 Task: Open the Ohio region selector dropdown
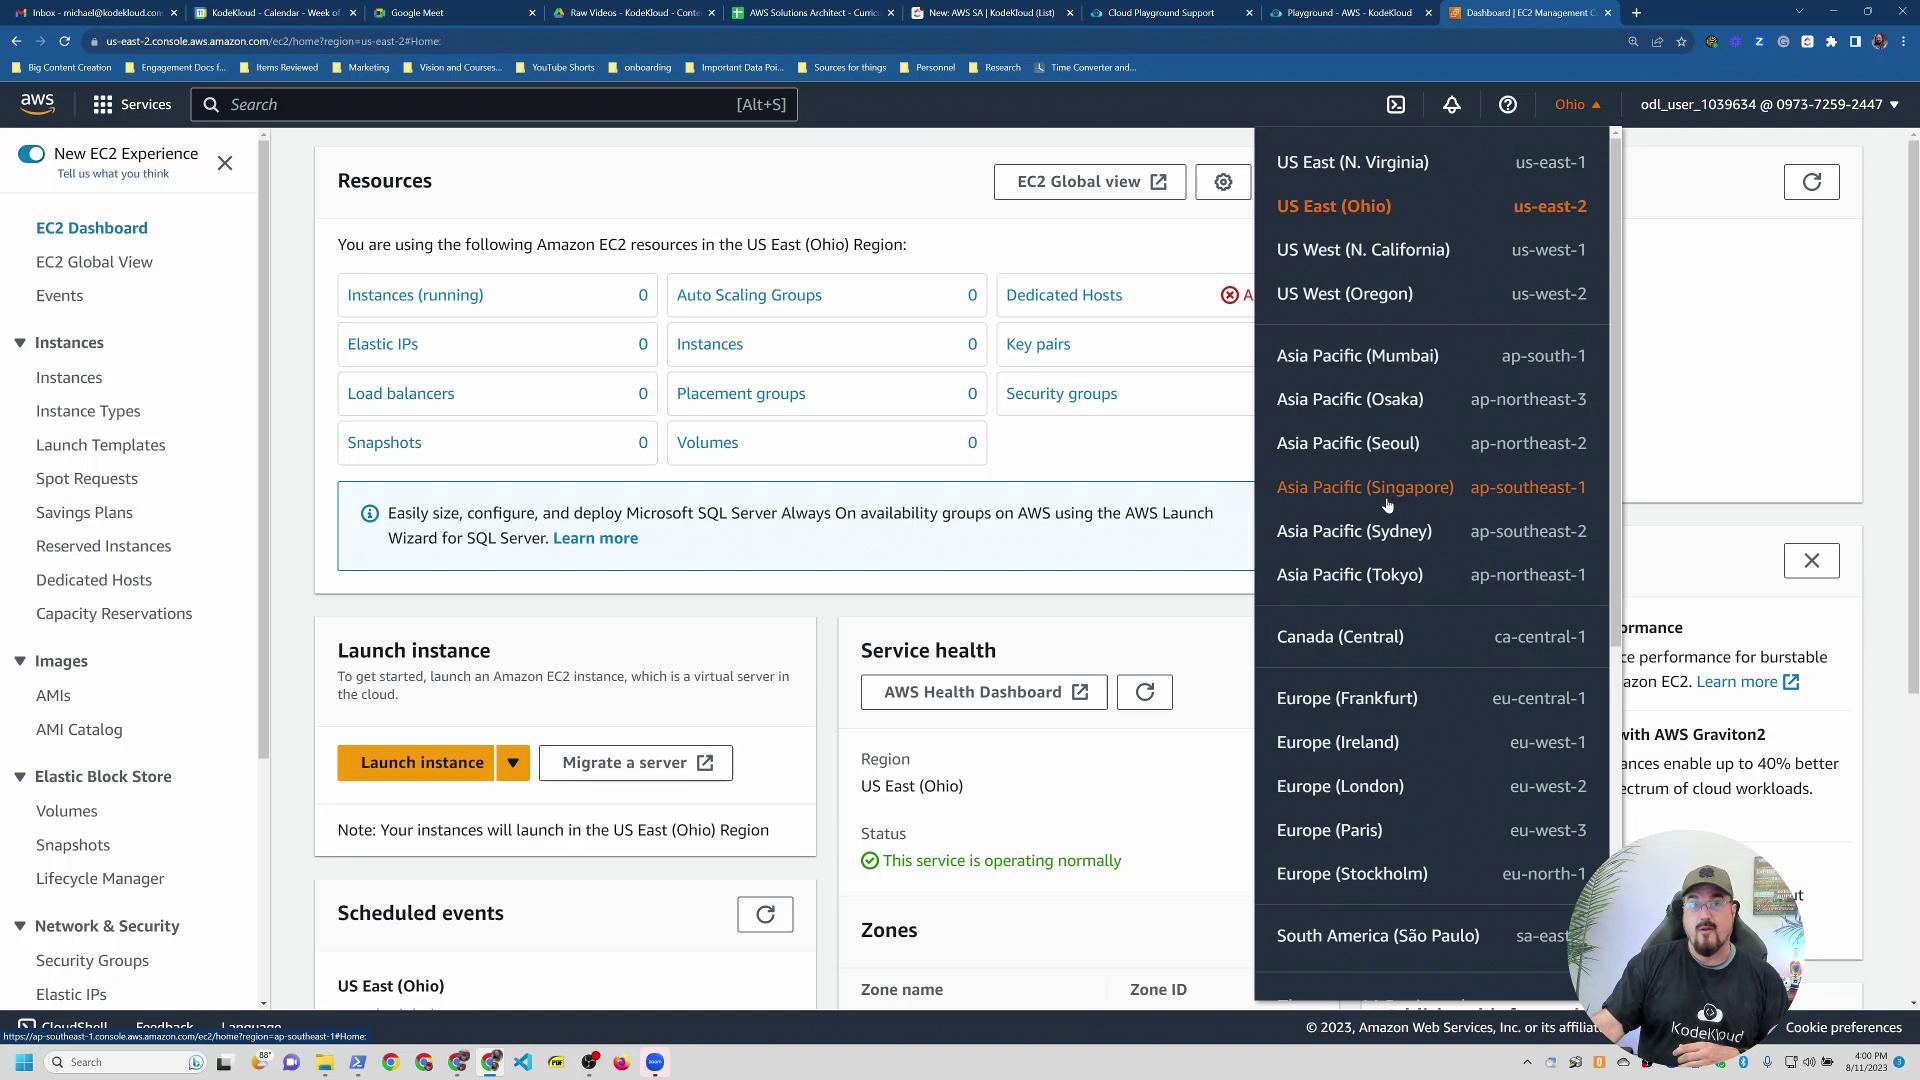pyautogui.click(x=1577, y=104)
